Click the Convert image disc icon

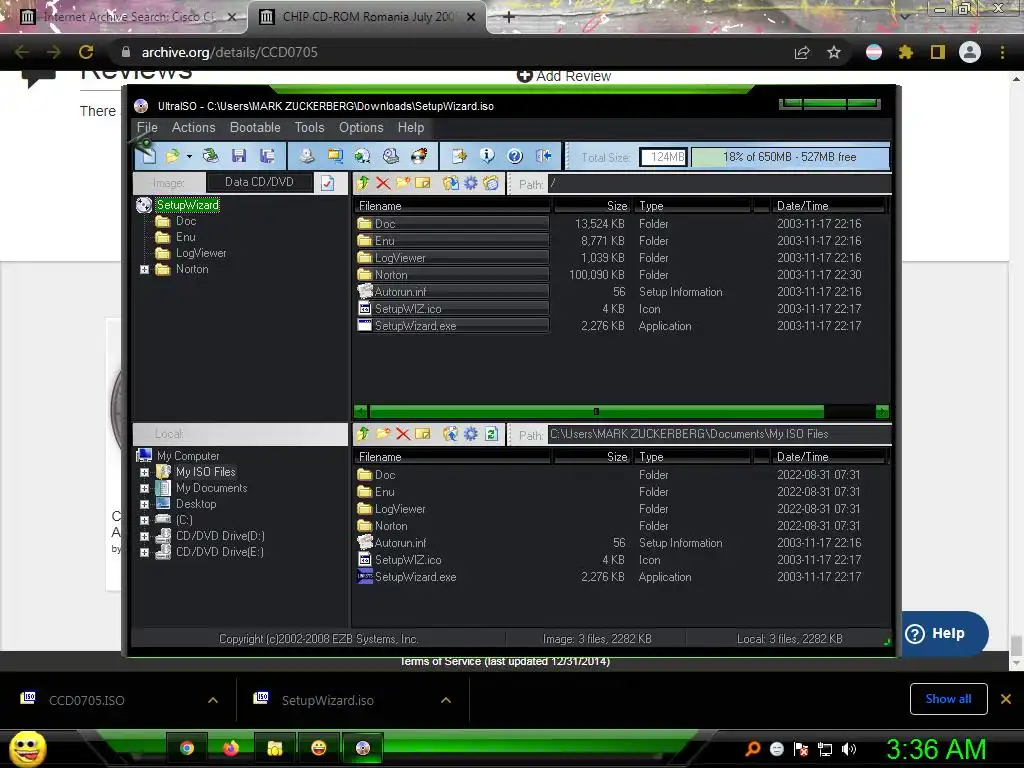point(362,155)
